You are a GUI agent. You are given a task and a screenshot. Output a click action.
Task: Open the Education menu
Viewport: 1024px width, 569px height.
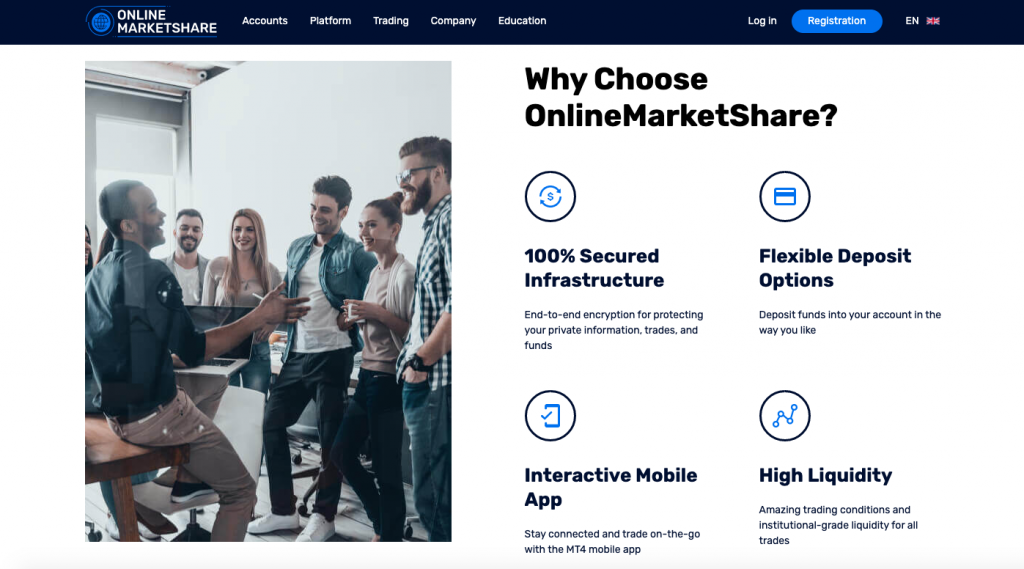(522, 21)
